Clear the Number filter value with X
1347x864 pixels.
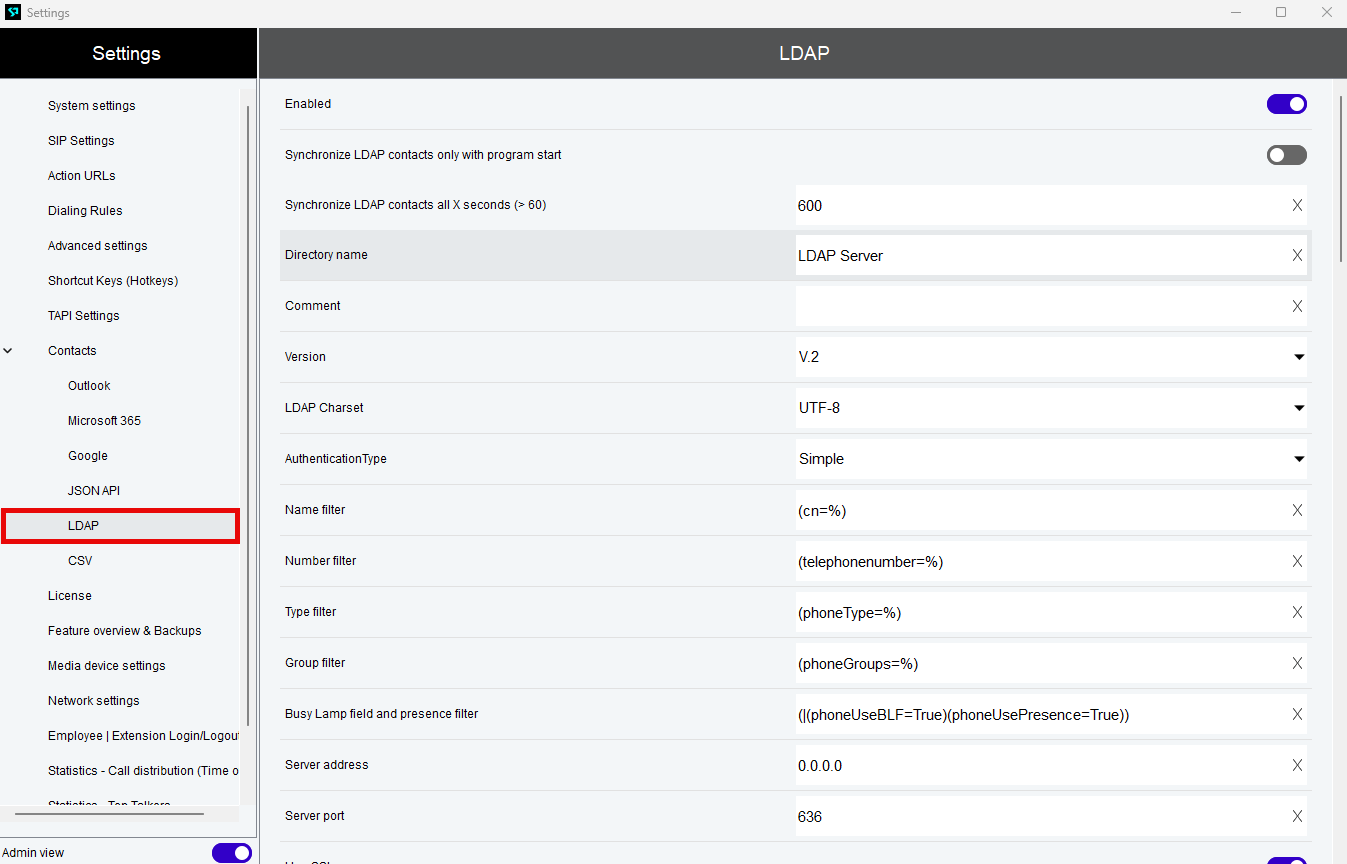[1297, 561]
